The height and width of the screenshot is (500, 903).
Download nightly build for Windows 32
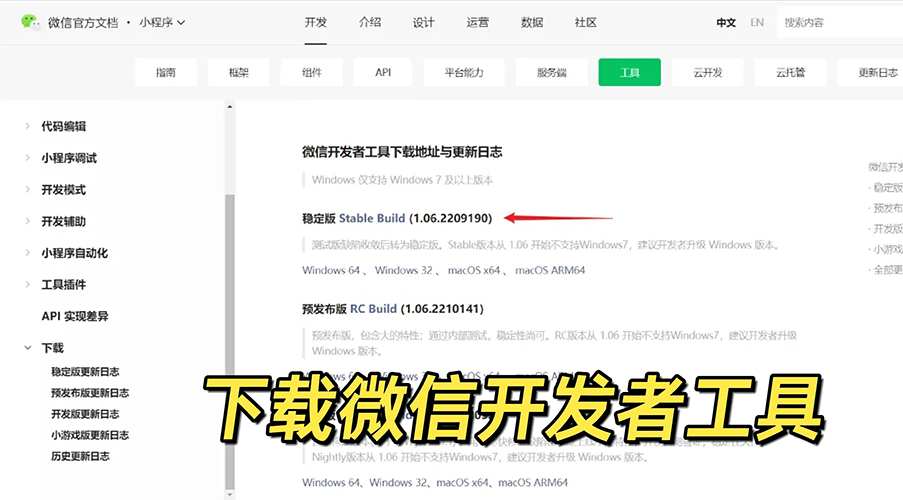coord(399,482)
